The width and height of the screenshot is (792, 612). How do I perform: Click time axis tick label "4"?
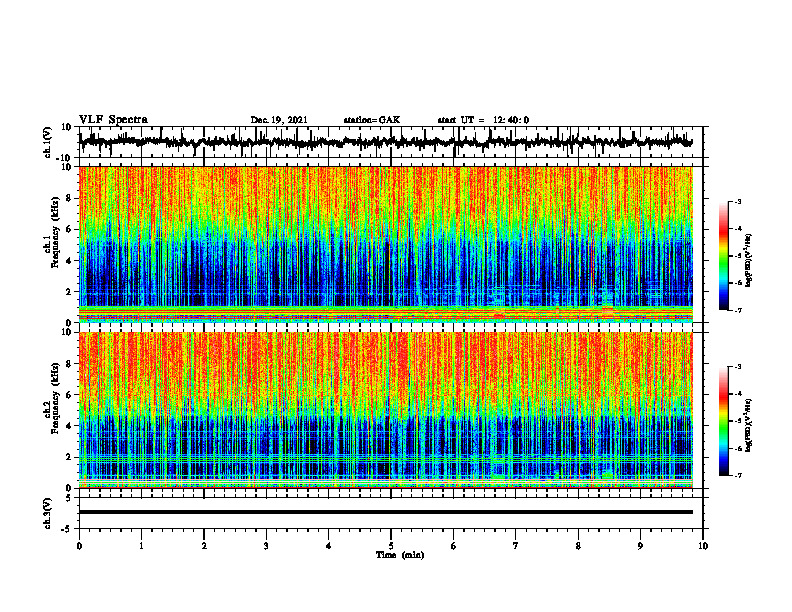click(329, 546)
